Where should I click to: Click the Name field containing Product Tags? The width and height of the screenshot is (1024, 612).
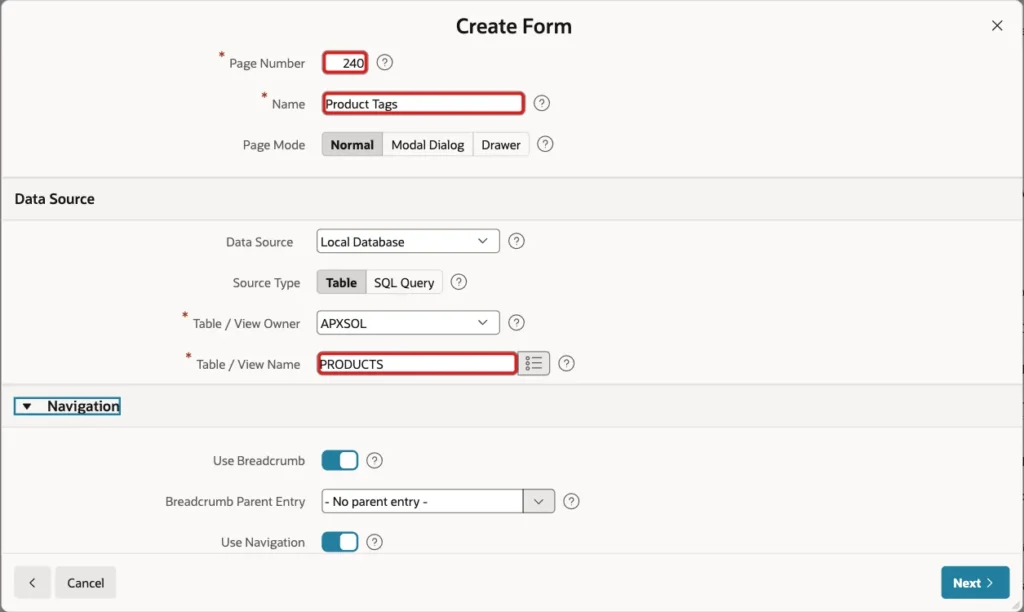[423, 103]
